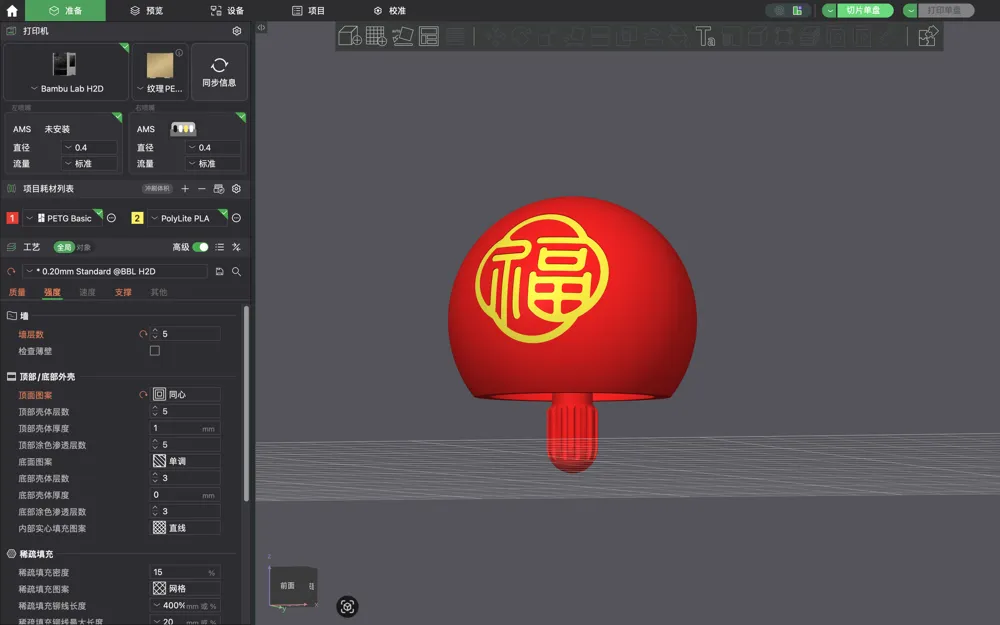Screen dimensions: 1000x625
Task: Switch to the 设备 tab
Action: coord(228,10)
